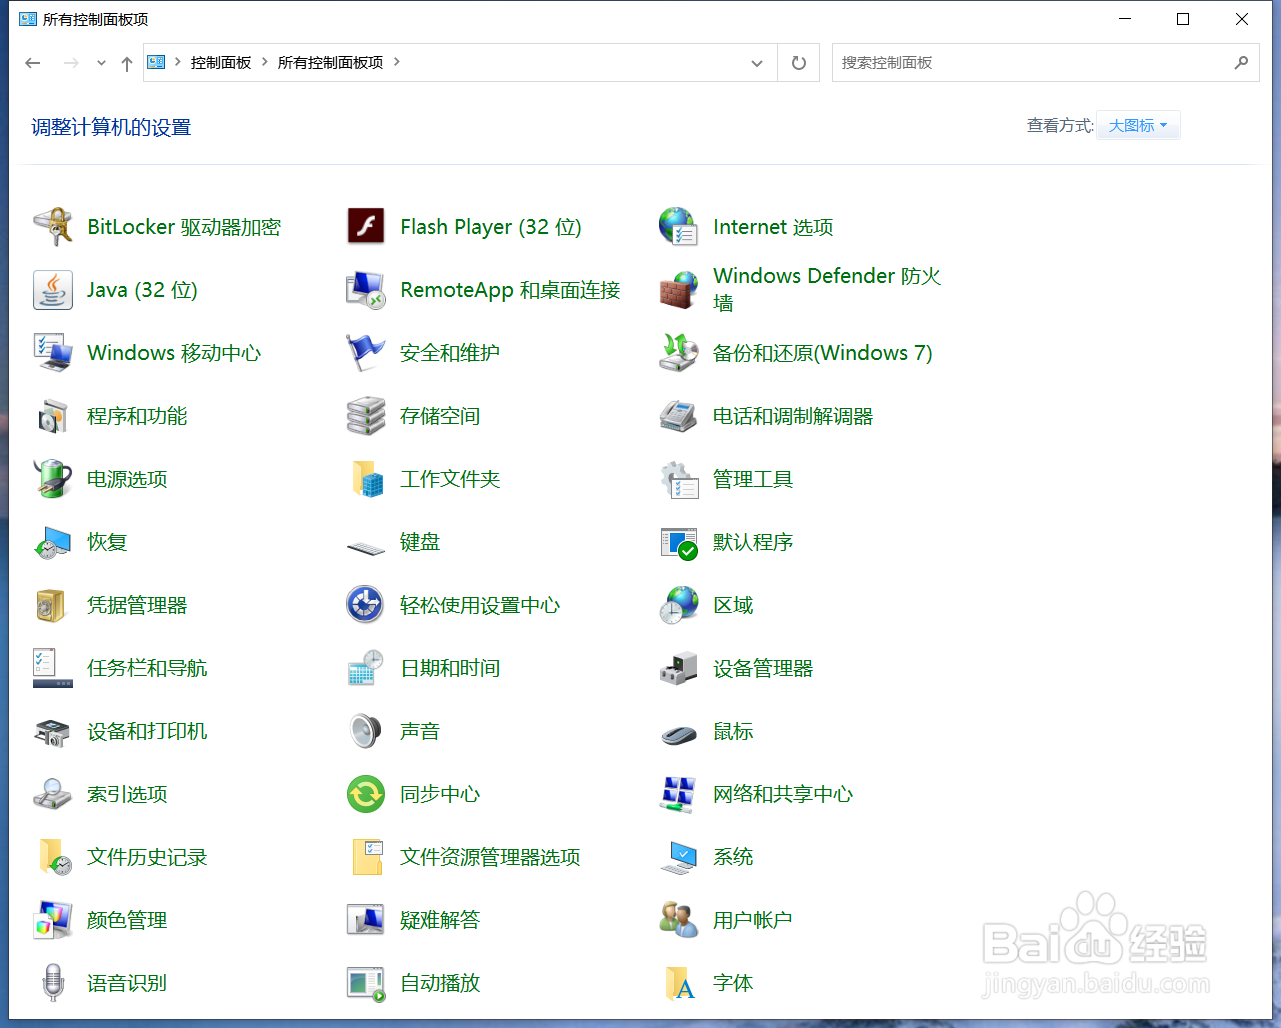This screenshot has width=1281, height=1028.
Task: Click the Forward navigation arrow
Action: (x=71, y=63)
